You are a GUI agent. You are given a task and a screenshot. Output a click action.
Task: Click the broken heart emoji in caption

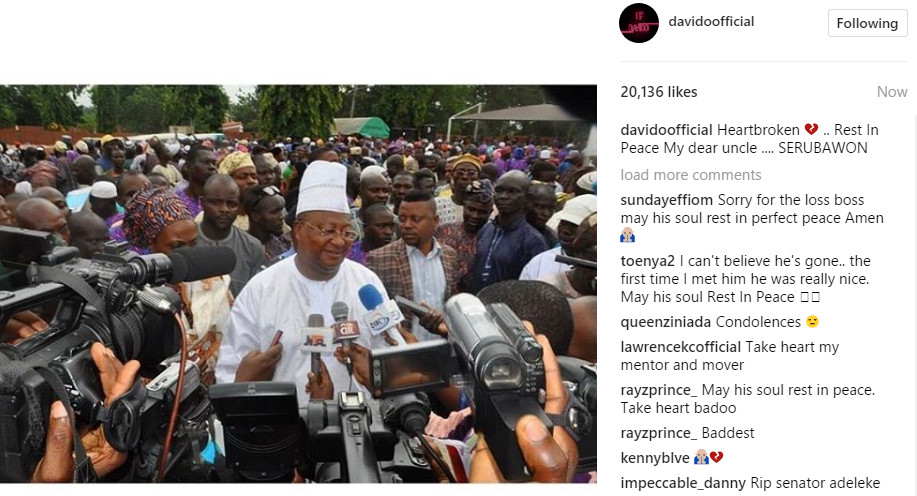(x=811, y=129)
